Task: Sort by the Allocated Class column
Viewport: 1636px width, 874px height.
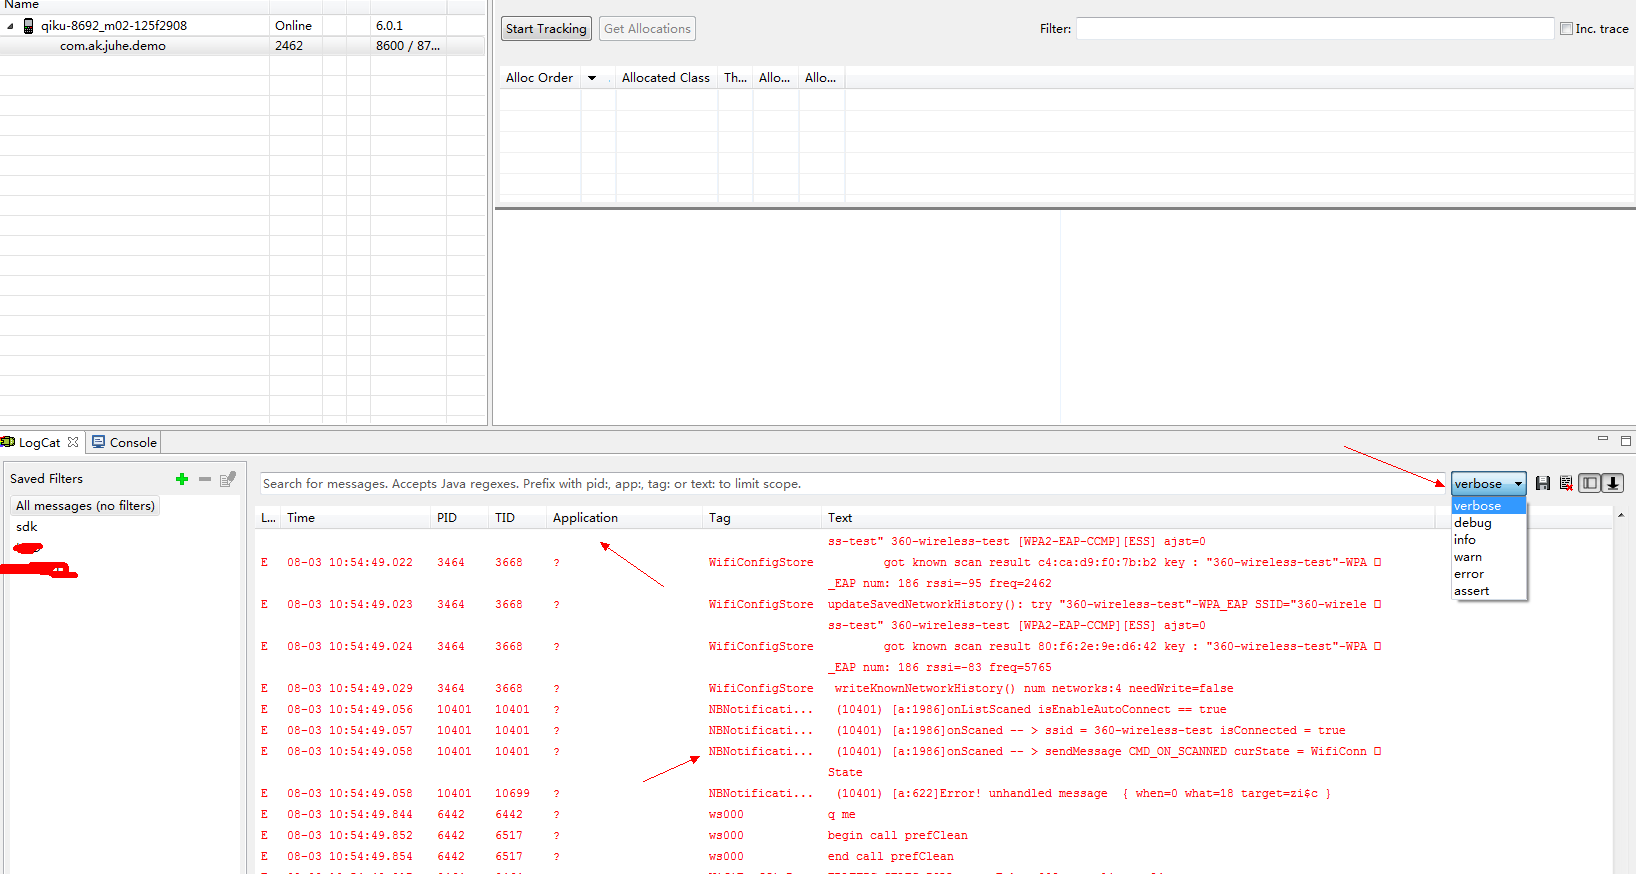Action: [666, 78]
